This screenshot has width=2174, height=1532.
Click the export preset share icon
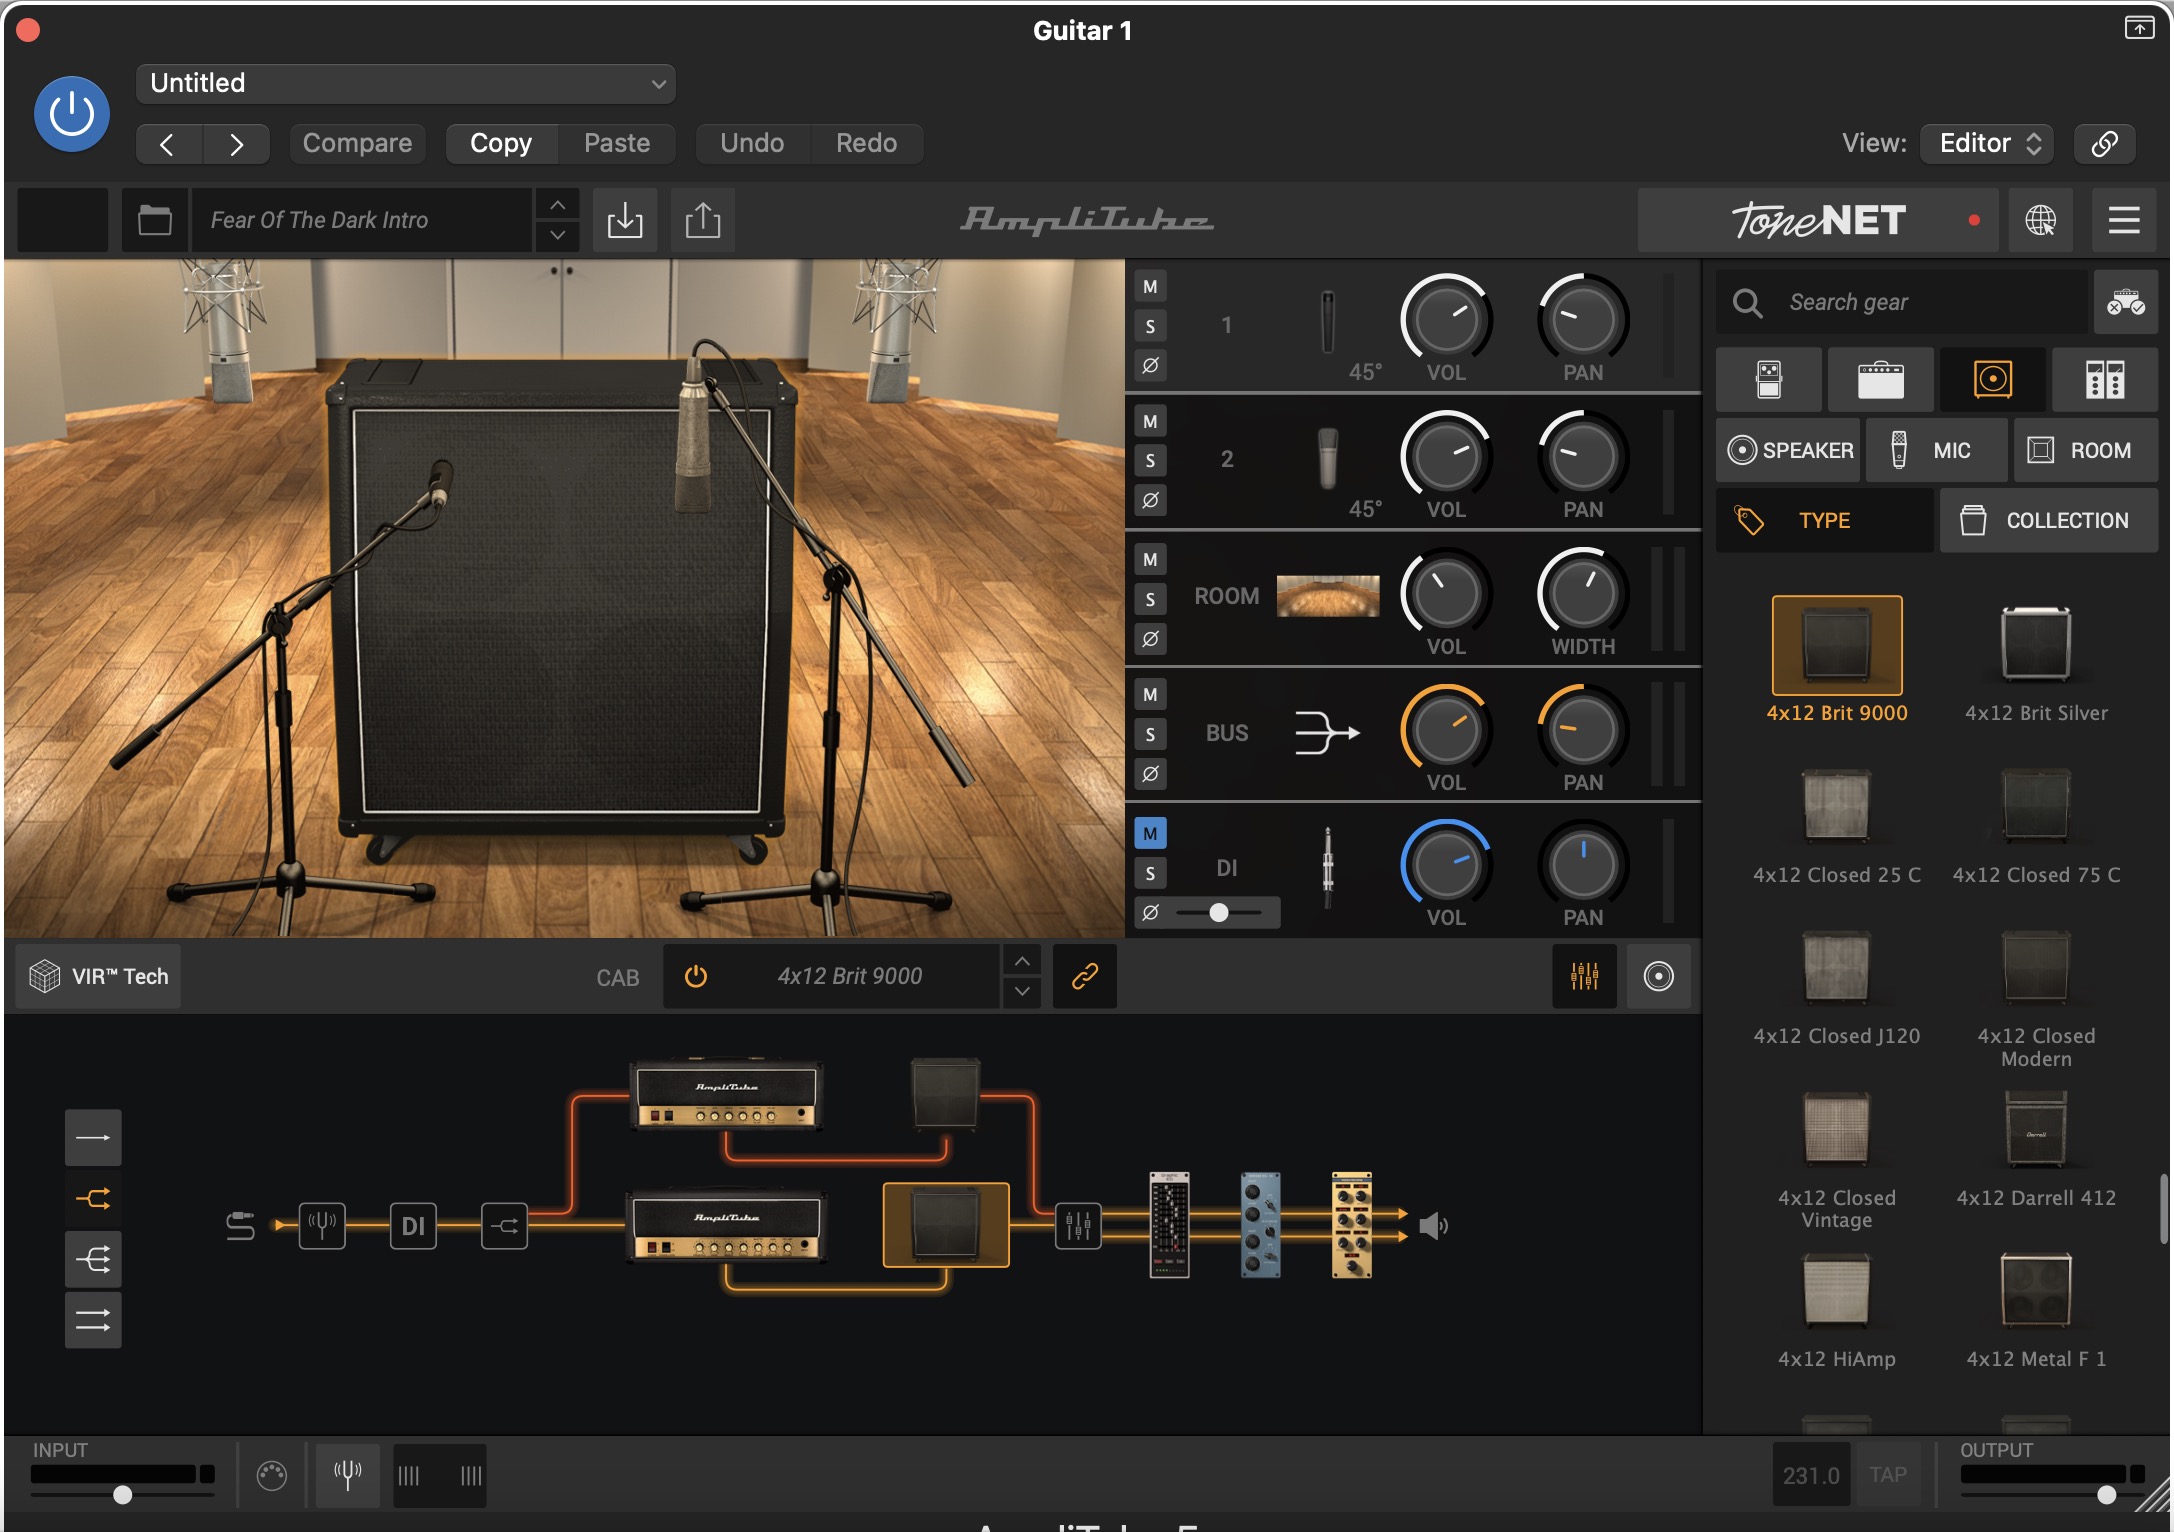point(703,220)
